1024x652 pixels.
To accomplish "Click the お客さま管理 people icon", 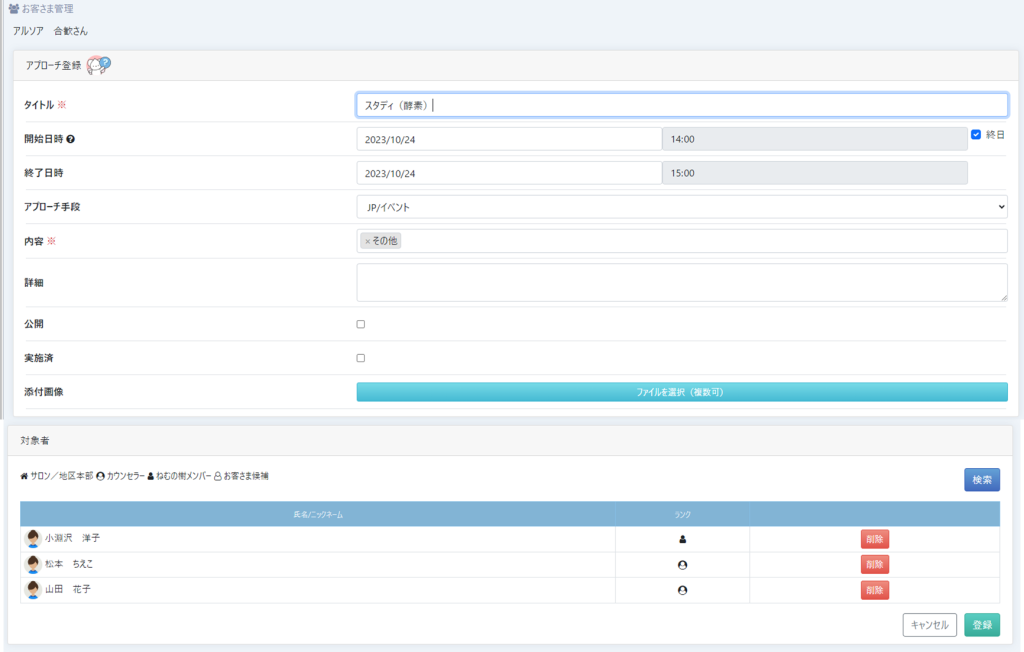I will (13, 9).
